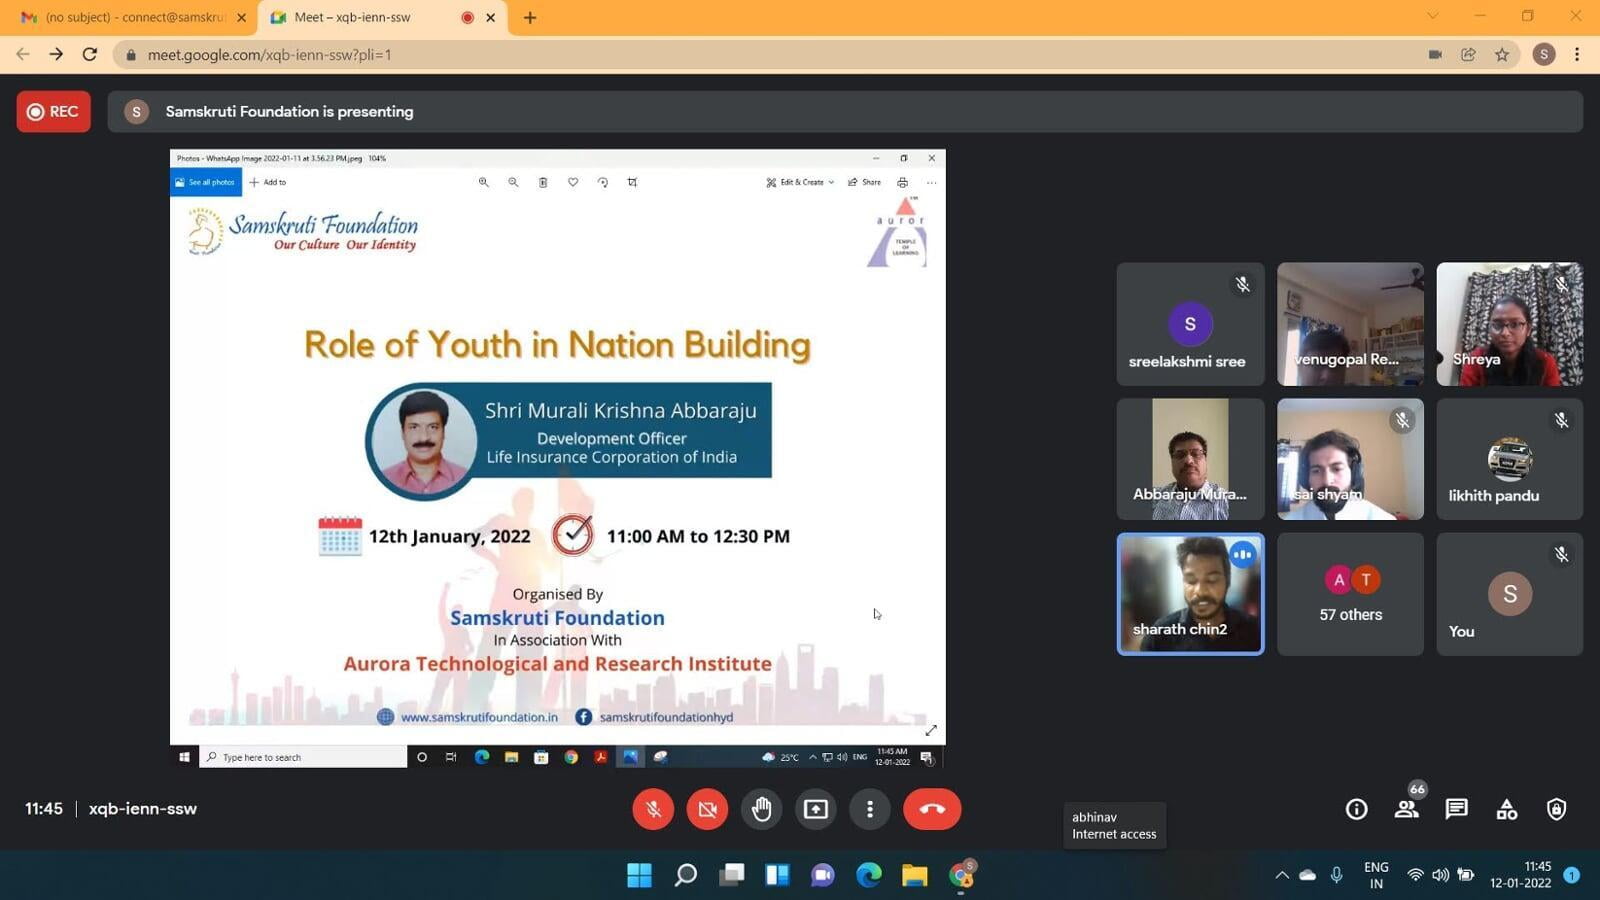The height and width of the screenshot is (900, 1600).
Task: Unmute the microphone in call controls
Action: [653, 809]
